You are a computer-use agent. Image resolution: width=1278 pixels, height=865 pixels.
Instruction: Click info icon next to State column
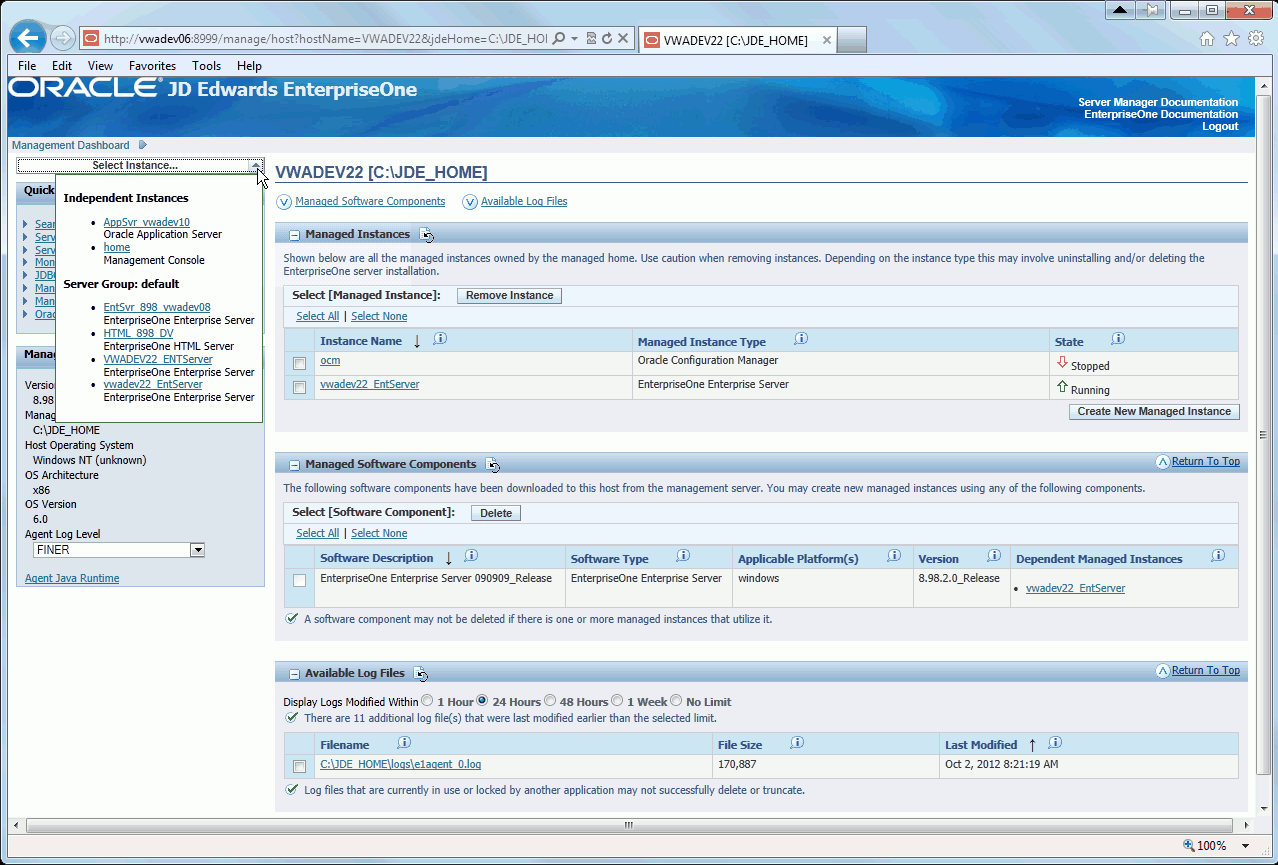click(1118, 340)
